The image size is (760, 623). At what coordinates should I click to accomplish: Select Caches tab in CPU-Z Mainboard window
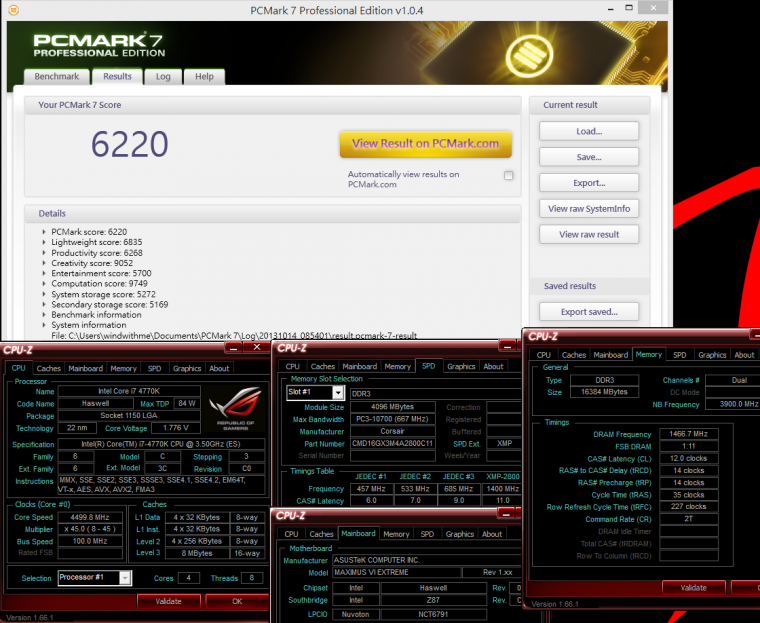[x=321, y=534]
